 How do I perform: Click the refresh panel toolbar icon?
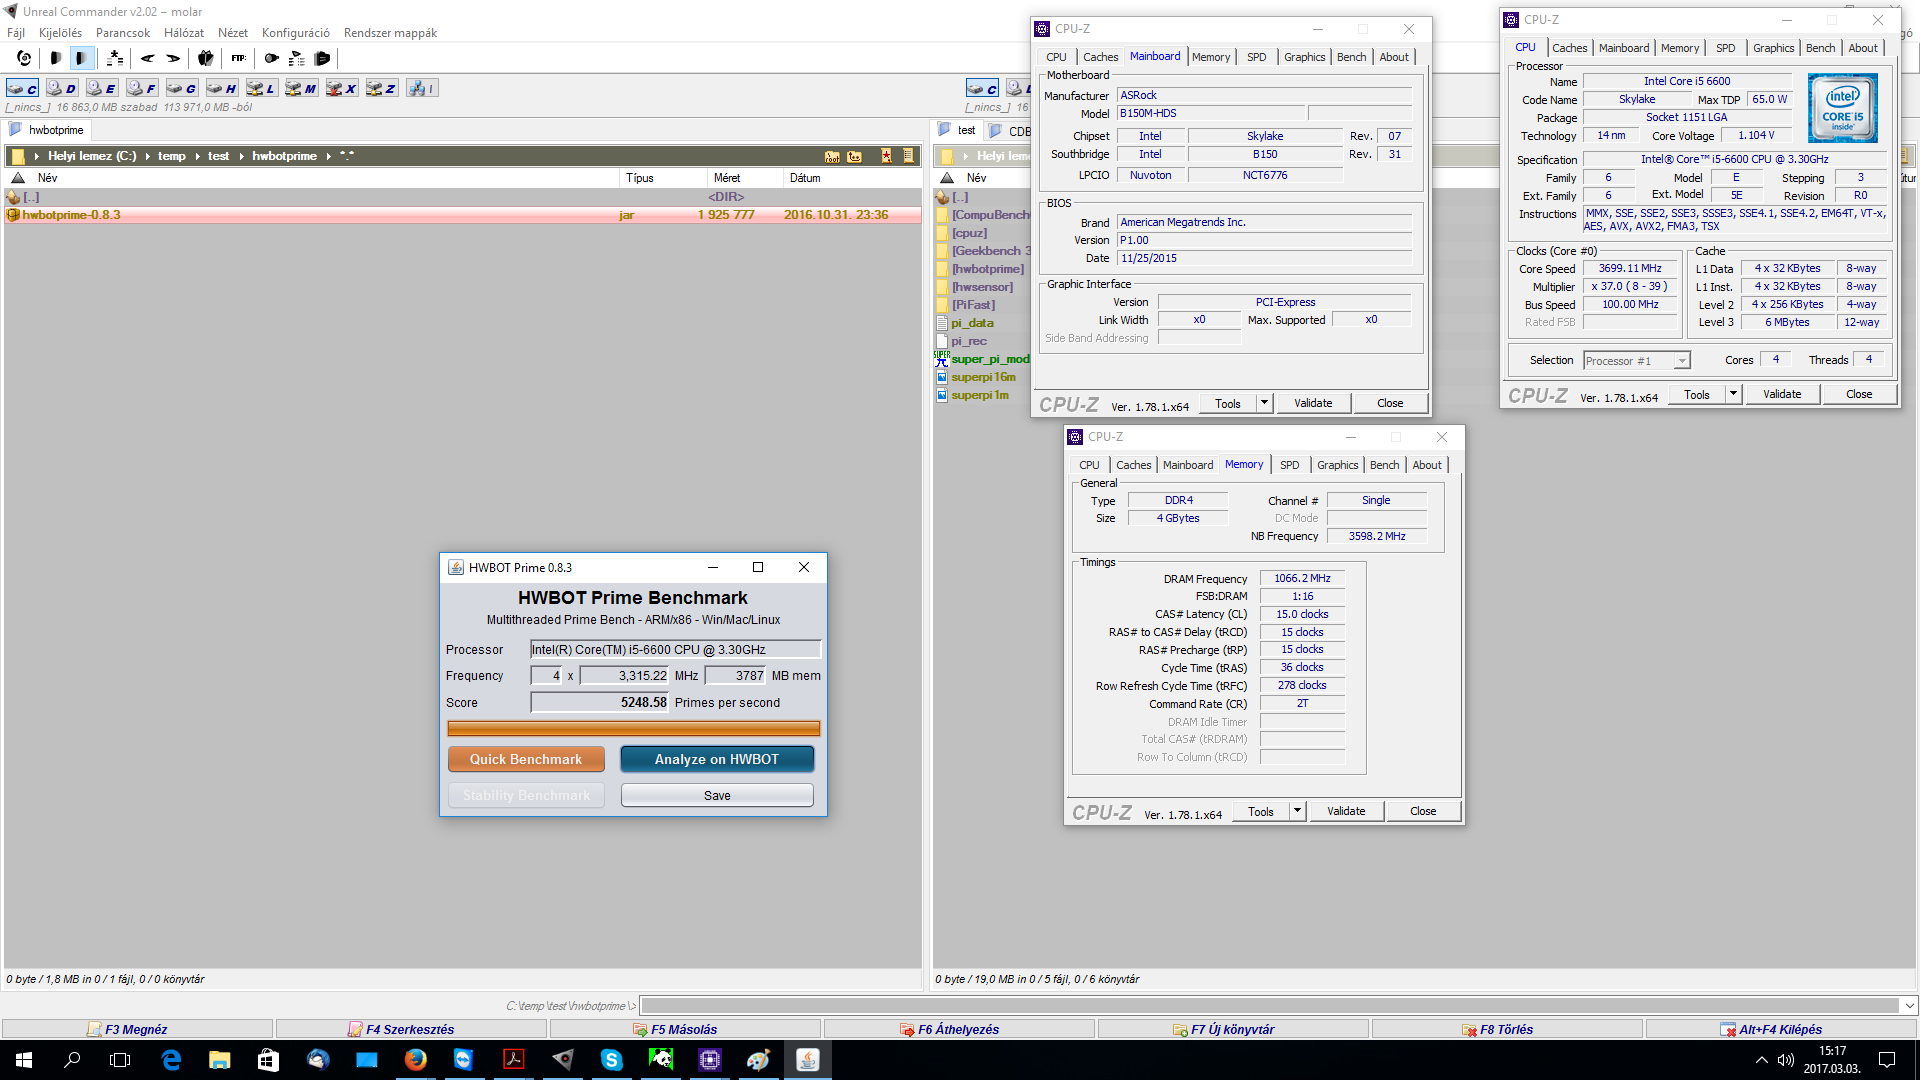click(24, 58)
